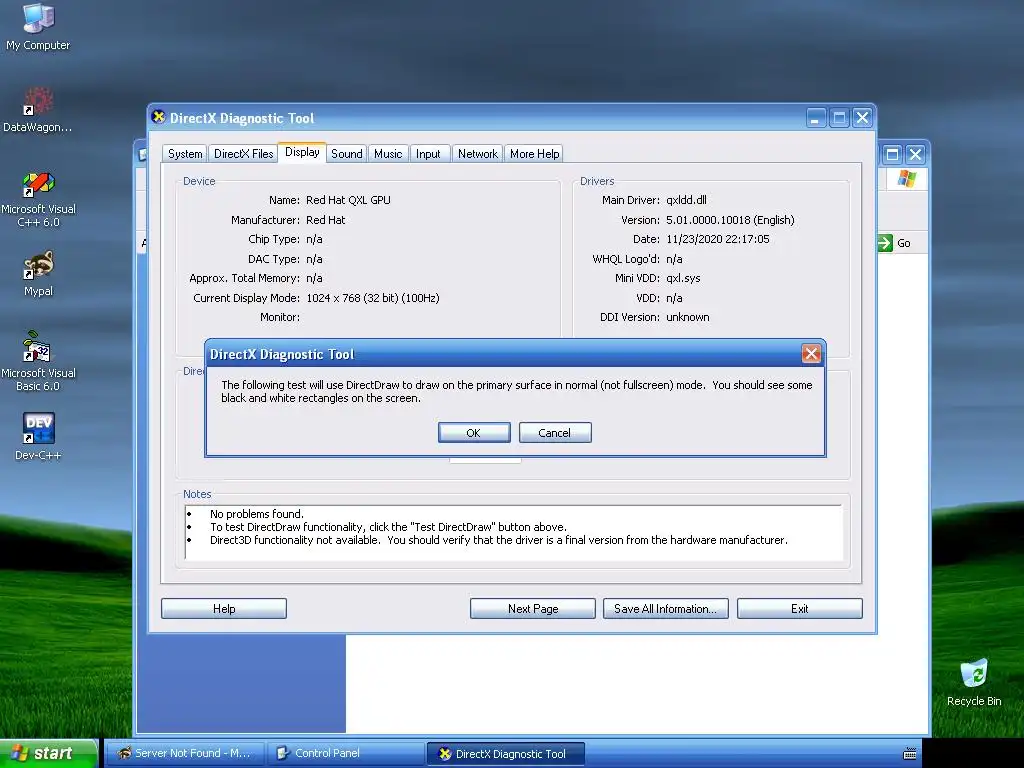Open the Windows start menu

point(48,754)
